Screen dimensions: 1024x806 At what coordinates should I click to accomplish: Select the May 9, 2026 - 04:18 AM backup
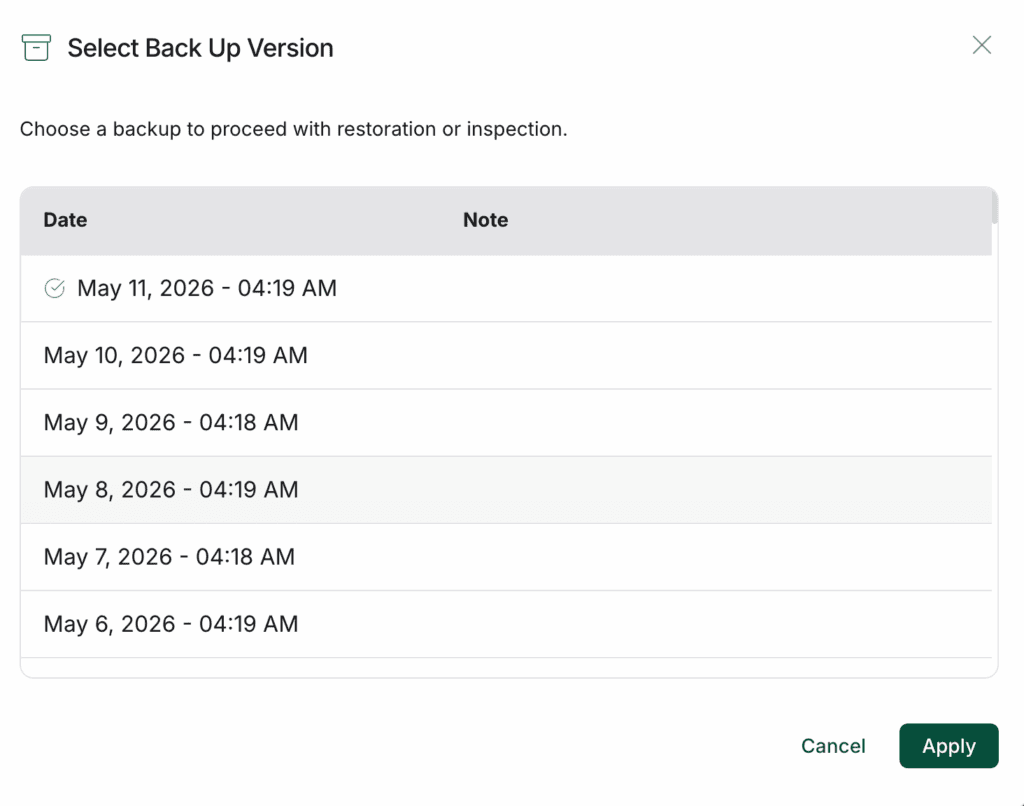(506, 423)
